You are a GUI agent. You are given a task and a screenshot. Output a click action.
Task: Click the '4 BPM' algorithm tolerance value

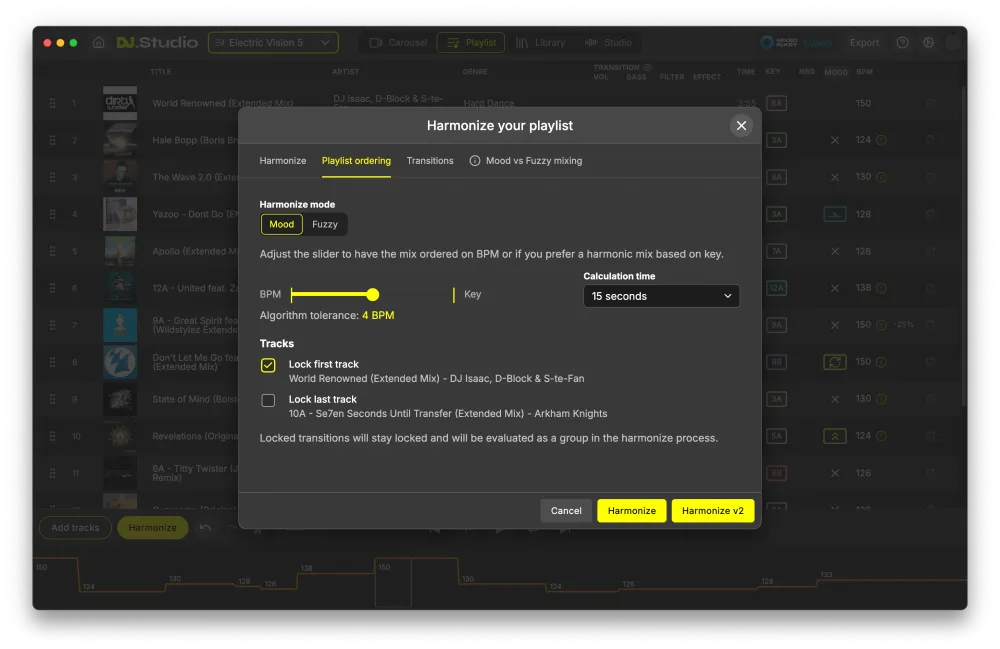[x=378, y=316]
